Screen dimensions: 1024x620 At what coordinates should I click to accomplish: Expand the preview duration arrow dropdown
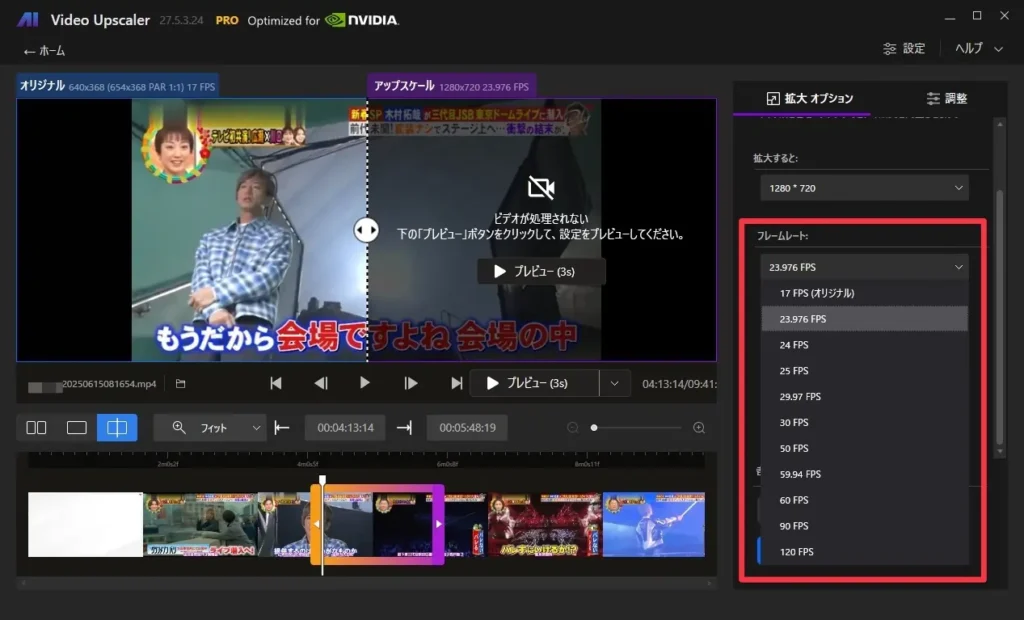coord(615,383)
